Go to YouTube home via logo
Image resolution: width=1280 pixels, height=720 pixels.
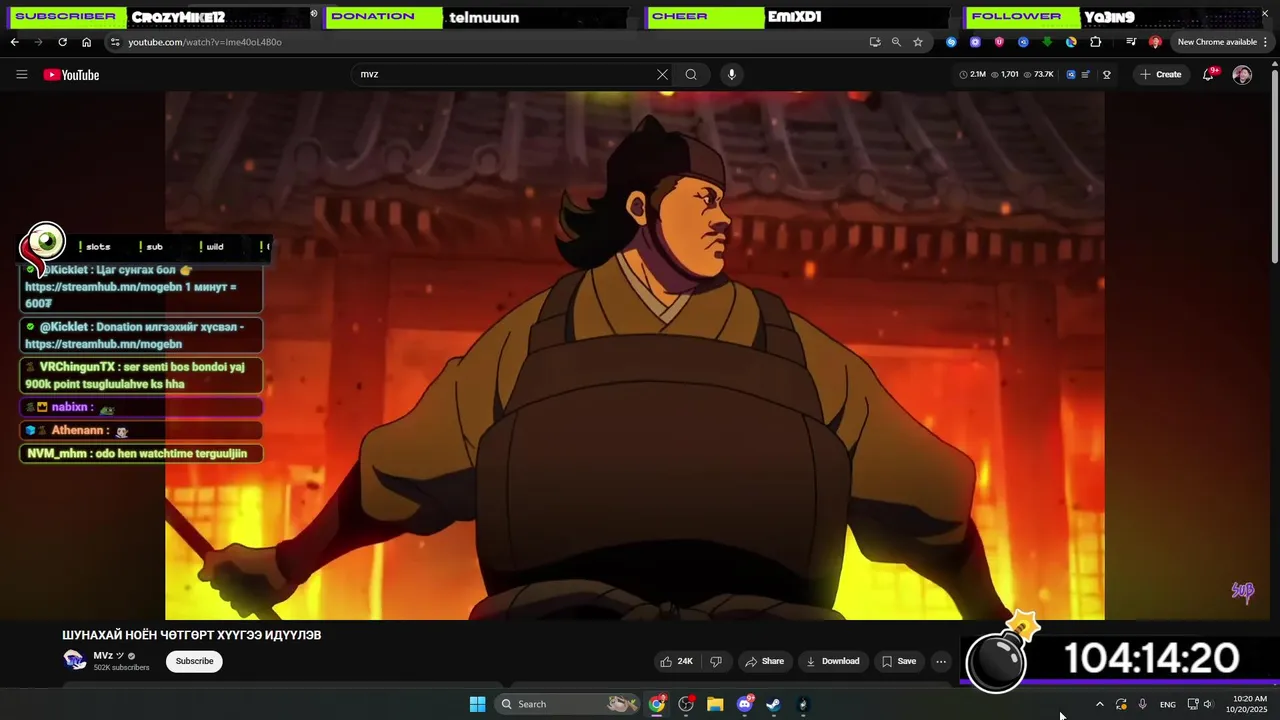tap(71, 74)
